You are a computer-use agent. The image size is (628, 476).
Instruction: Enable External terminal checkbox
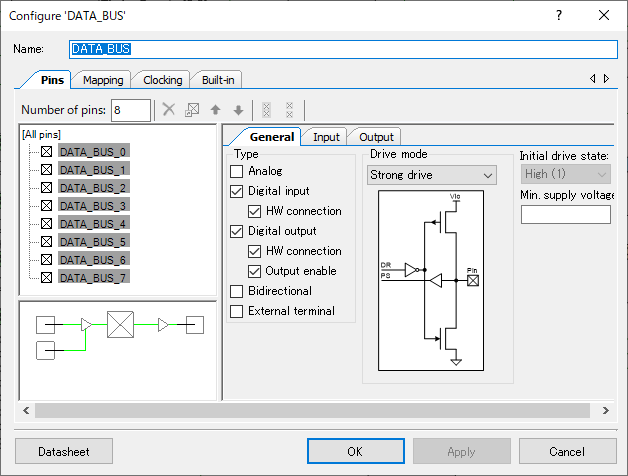pos(236,311)
